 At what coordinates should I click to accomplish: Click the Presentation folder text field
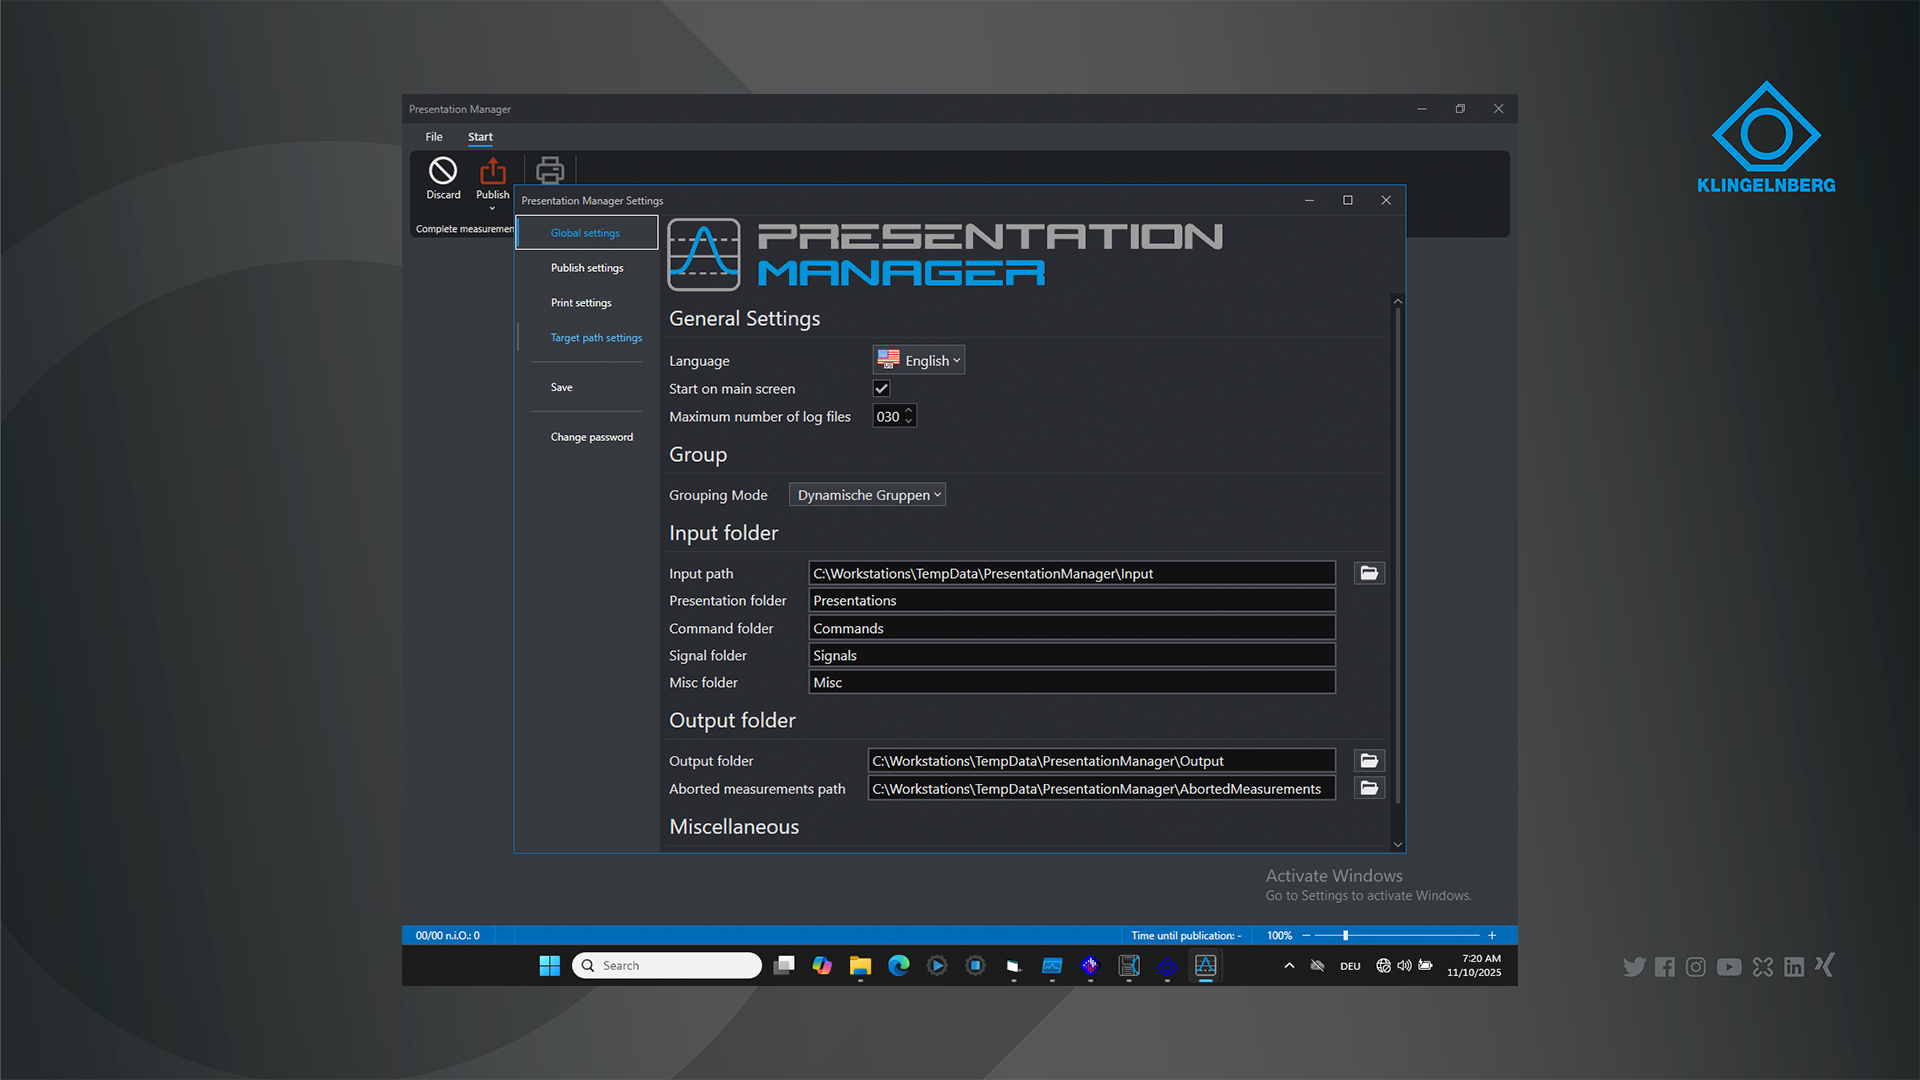tap(1072, 601)
